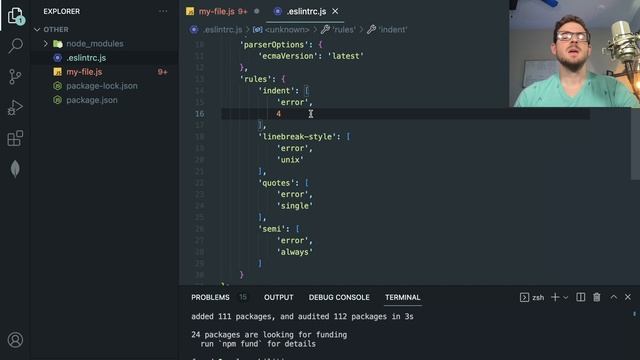Open Explorer more actions ellipsis

(163, 11)
